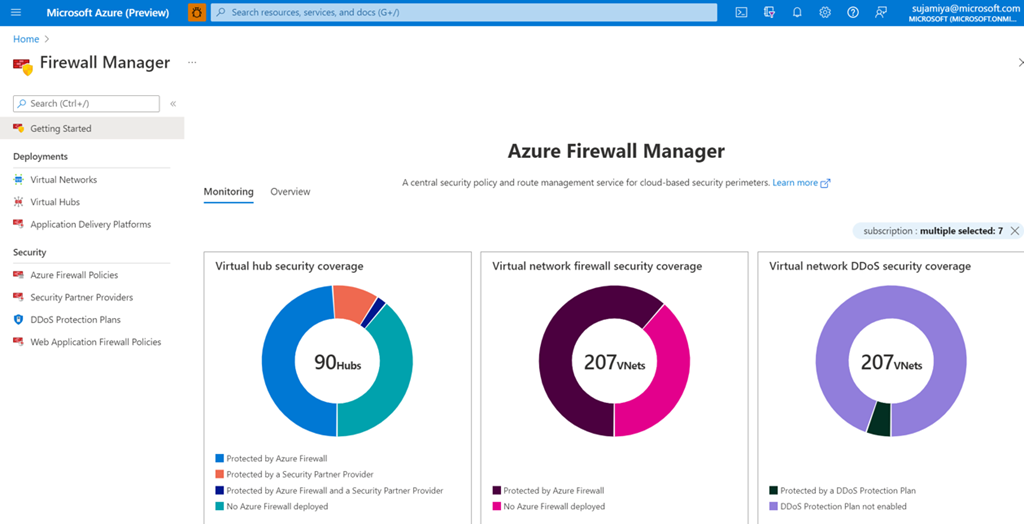Image resolution: width=1024 pixels, height=524 pixels.
Task: Open Cloud Shell from the top bar
Action: tap(741, 12)
